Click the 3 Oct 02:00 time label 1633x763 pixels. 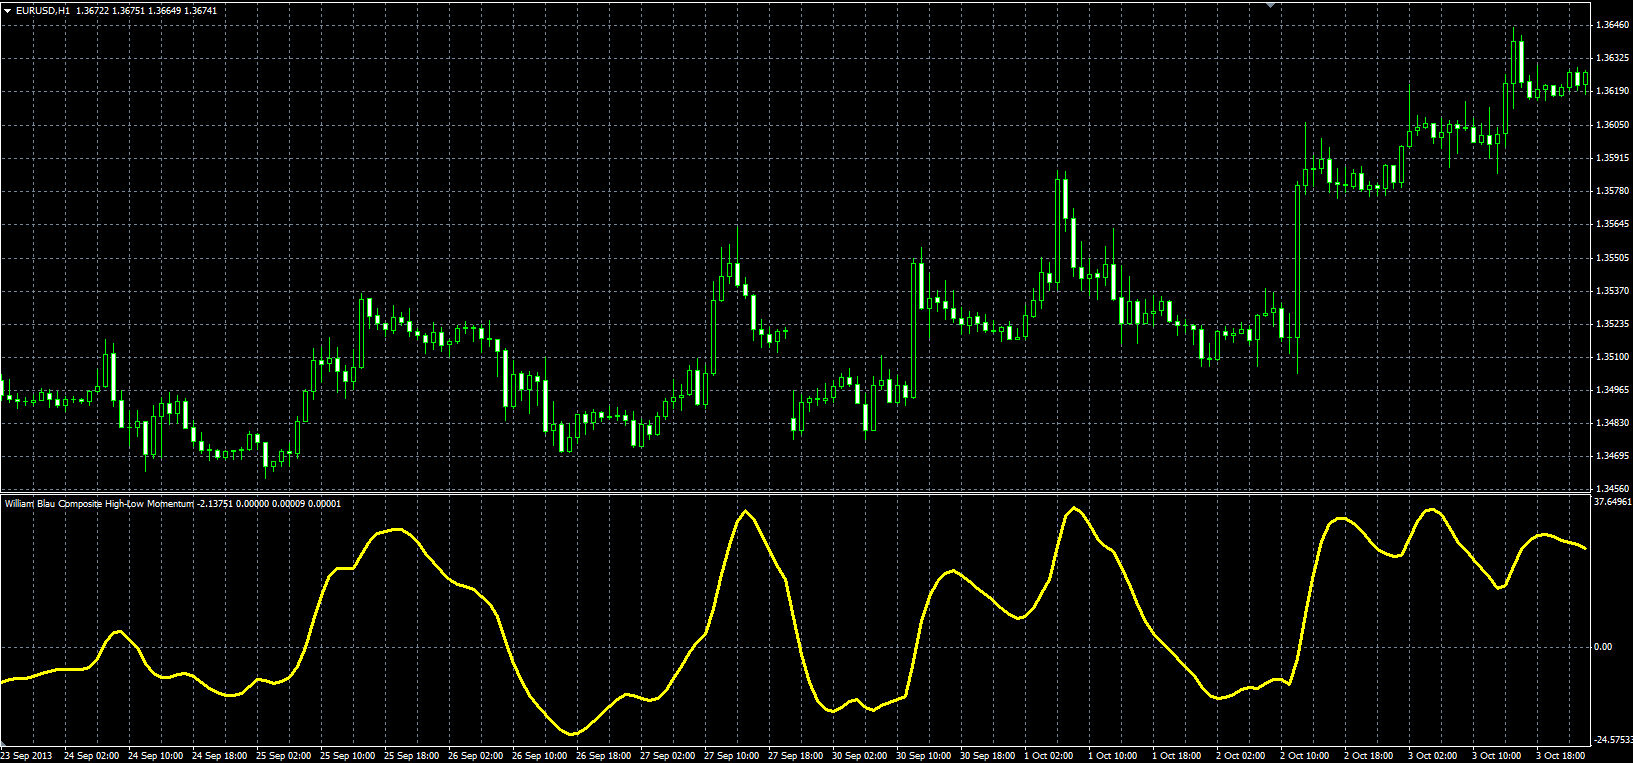click(1432, 756)
